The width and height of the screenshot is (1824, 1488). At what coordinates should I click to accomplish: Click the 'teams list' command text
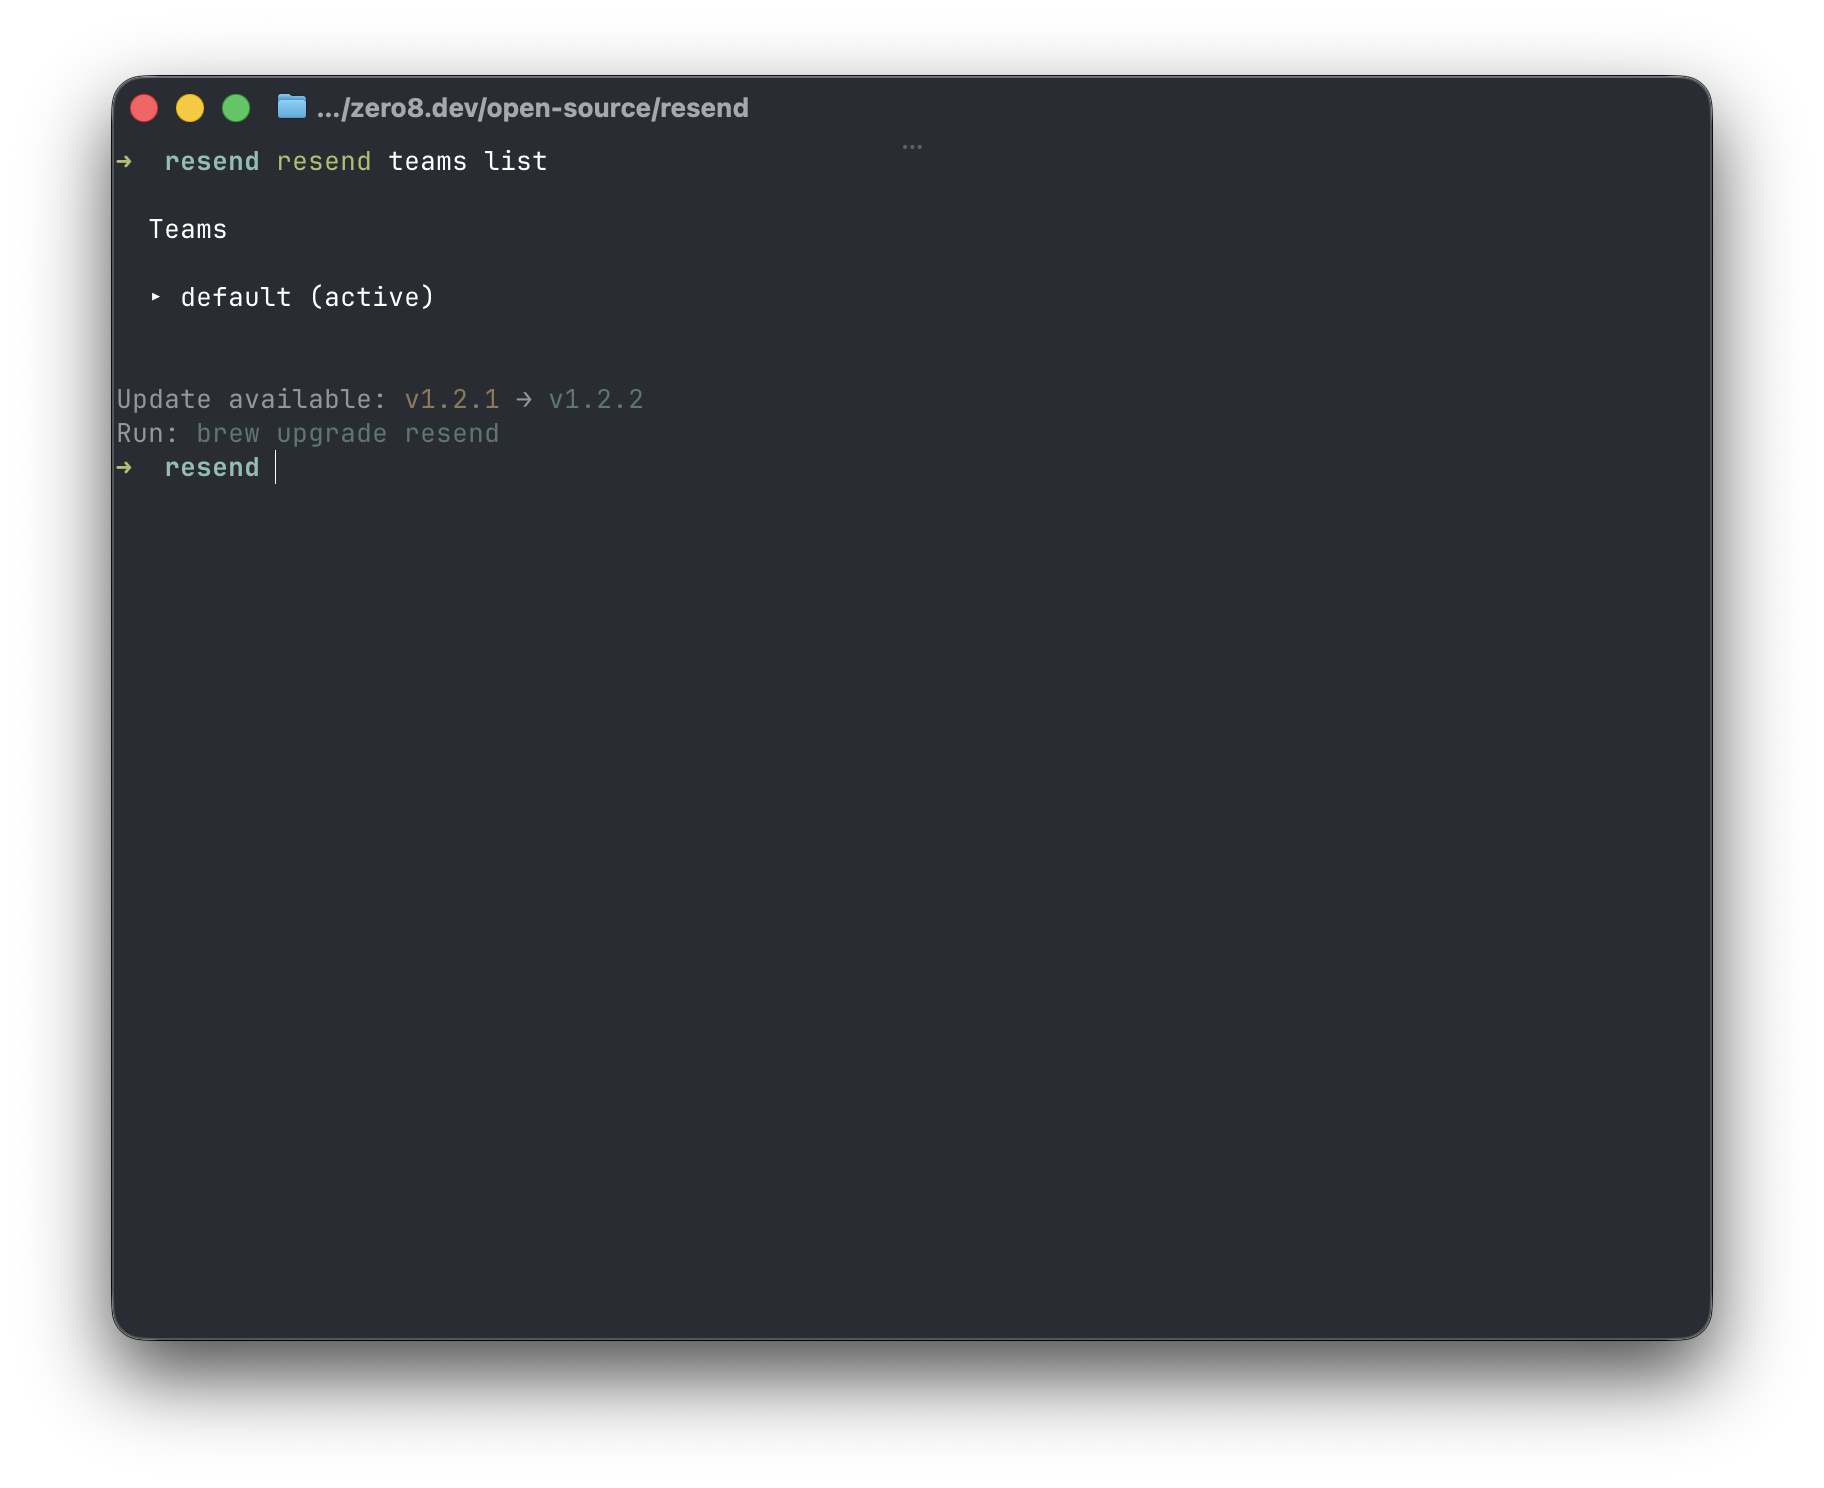point(468,161)
